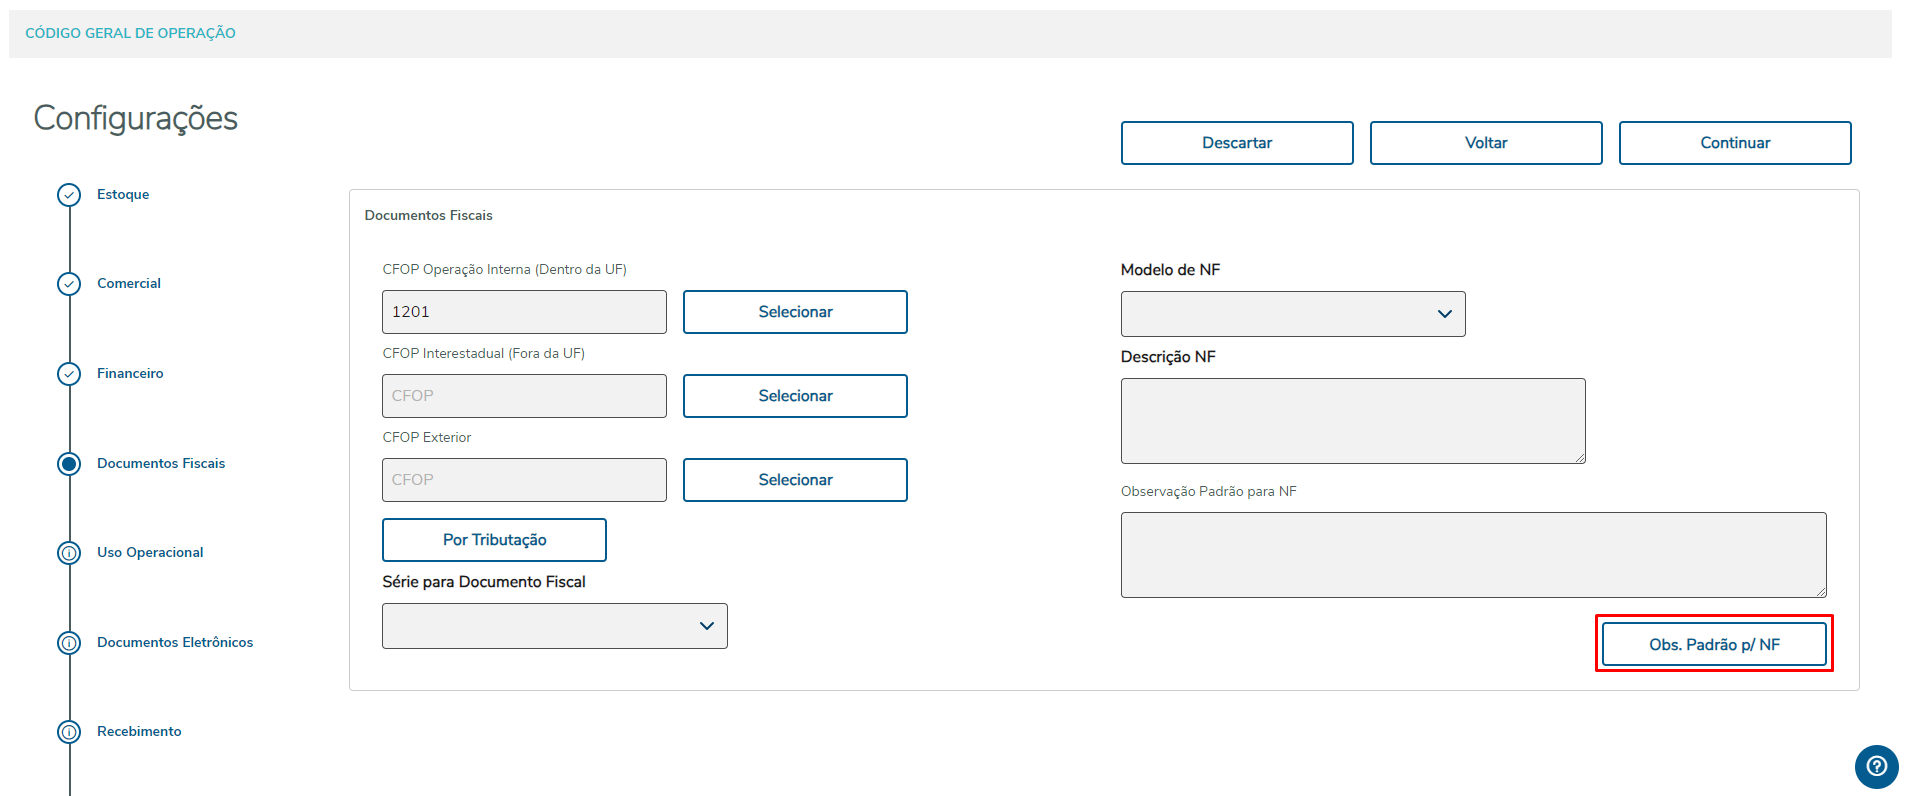Click Selecionar for CFOP Operação Interna
The image size is (1908, 796).
point(795,312)
